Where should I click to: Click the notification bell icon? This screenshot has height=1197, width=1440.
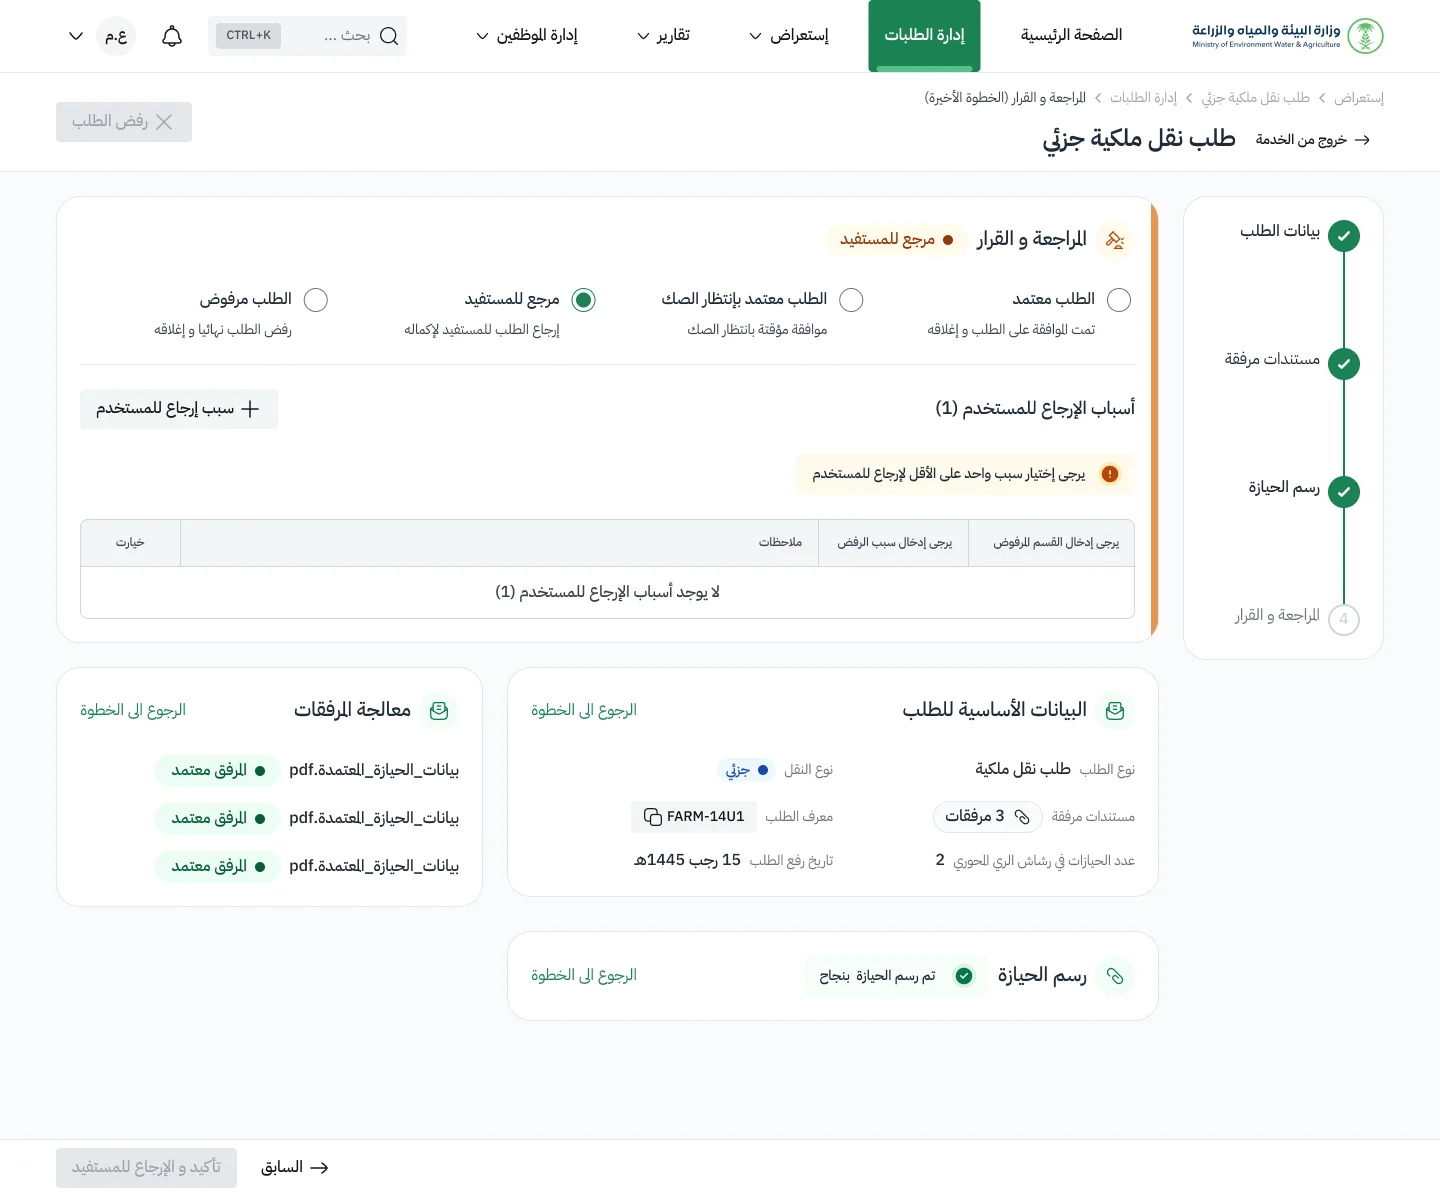[x=172, y=37]
